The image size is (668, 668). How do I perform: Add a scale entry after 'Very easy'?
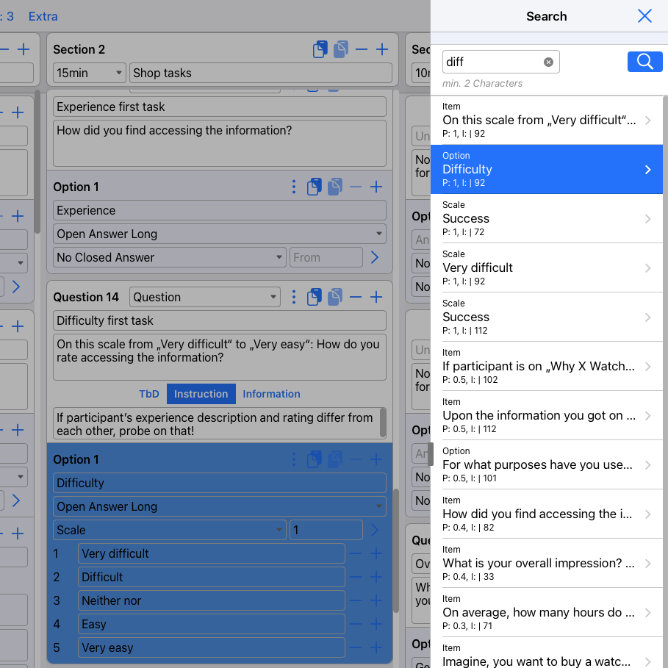coord(376,648)
